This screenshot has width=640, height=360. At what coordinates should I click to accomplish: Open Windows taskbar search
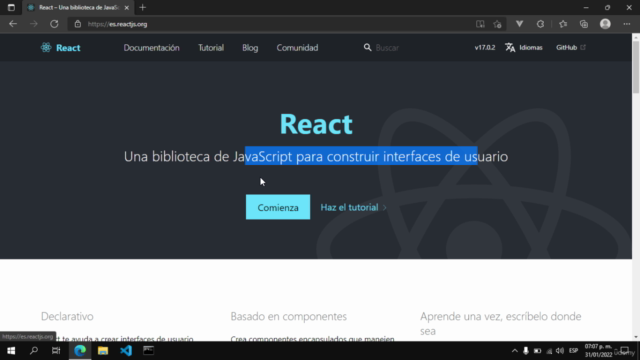point(34,351)
